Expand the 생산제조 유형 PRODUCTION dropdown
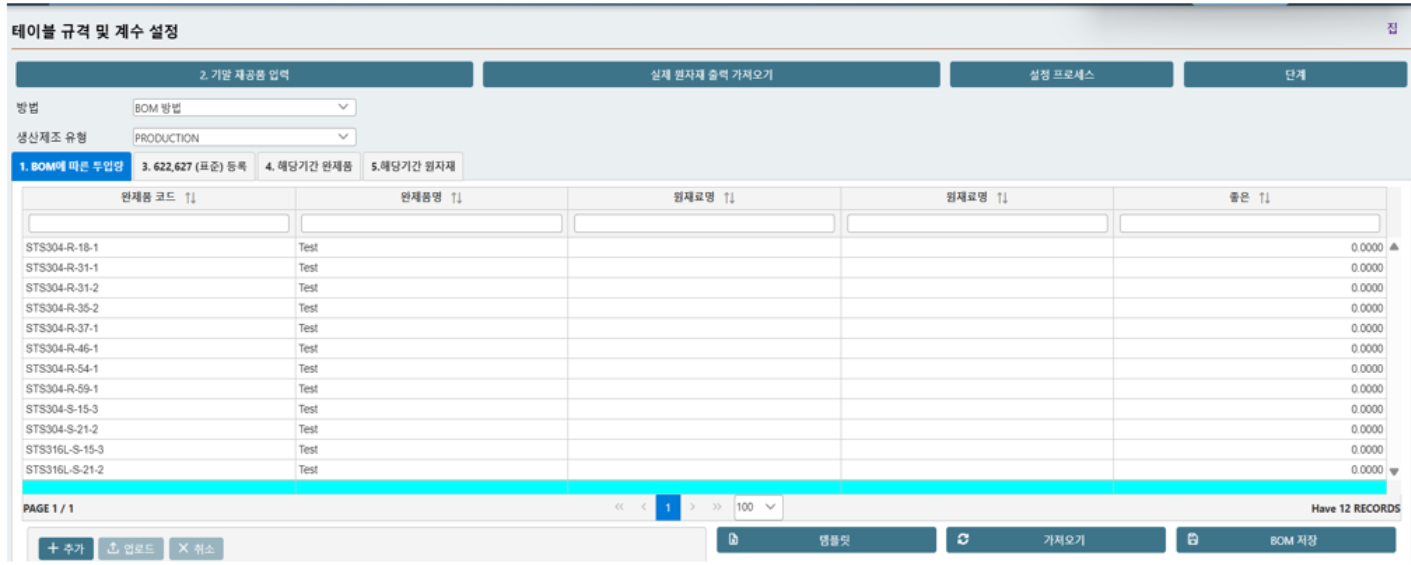The height and width of the screenshot is (565, 1411). (x=244, y=137)
